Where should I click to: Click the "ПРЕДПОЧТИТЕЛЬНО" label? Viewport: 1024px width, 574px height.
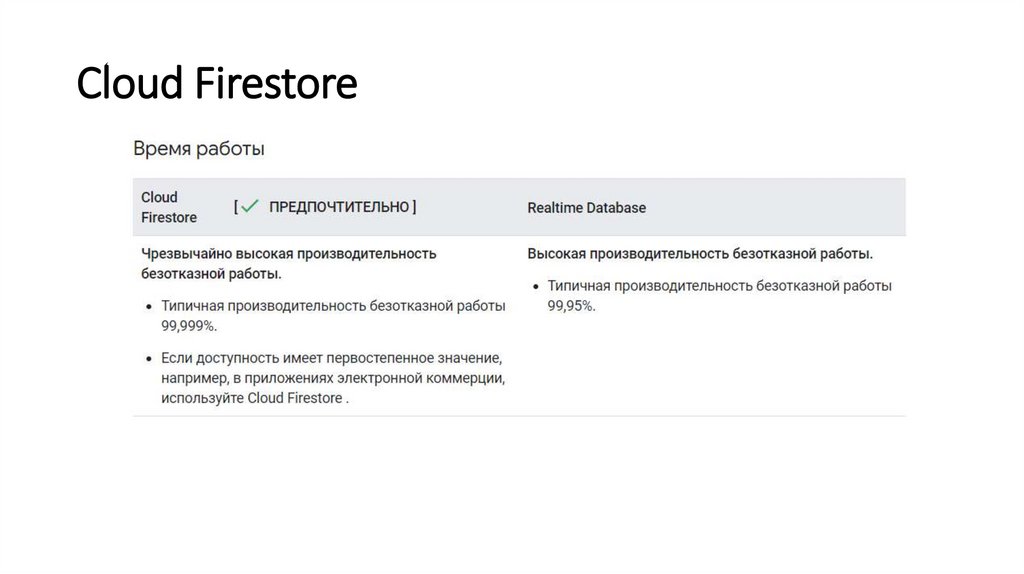pos(339,207)
